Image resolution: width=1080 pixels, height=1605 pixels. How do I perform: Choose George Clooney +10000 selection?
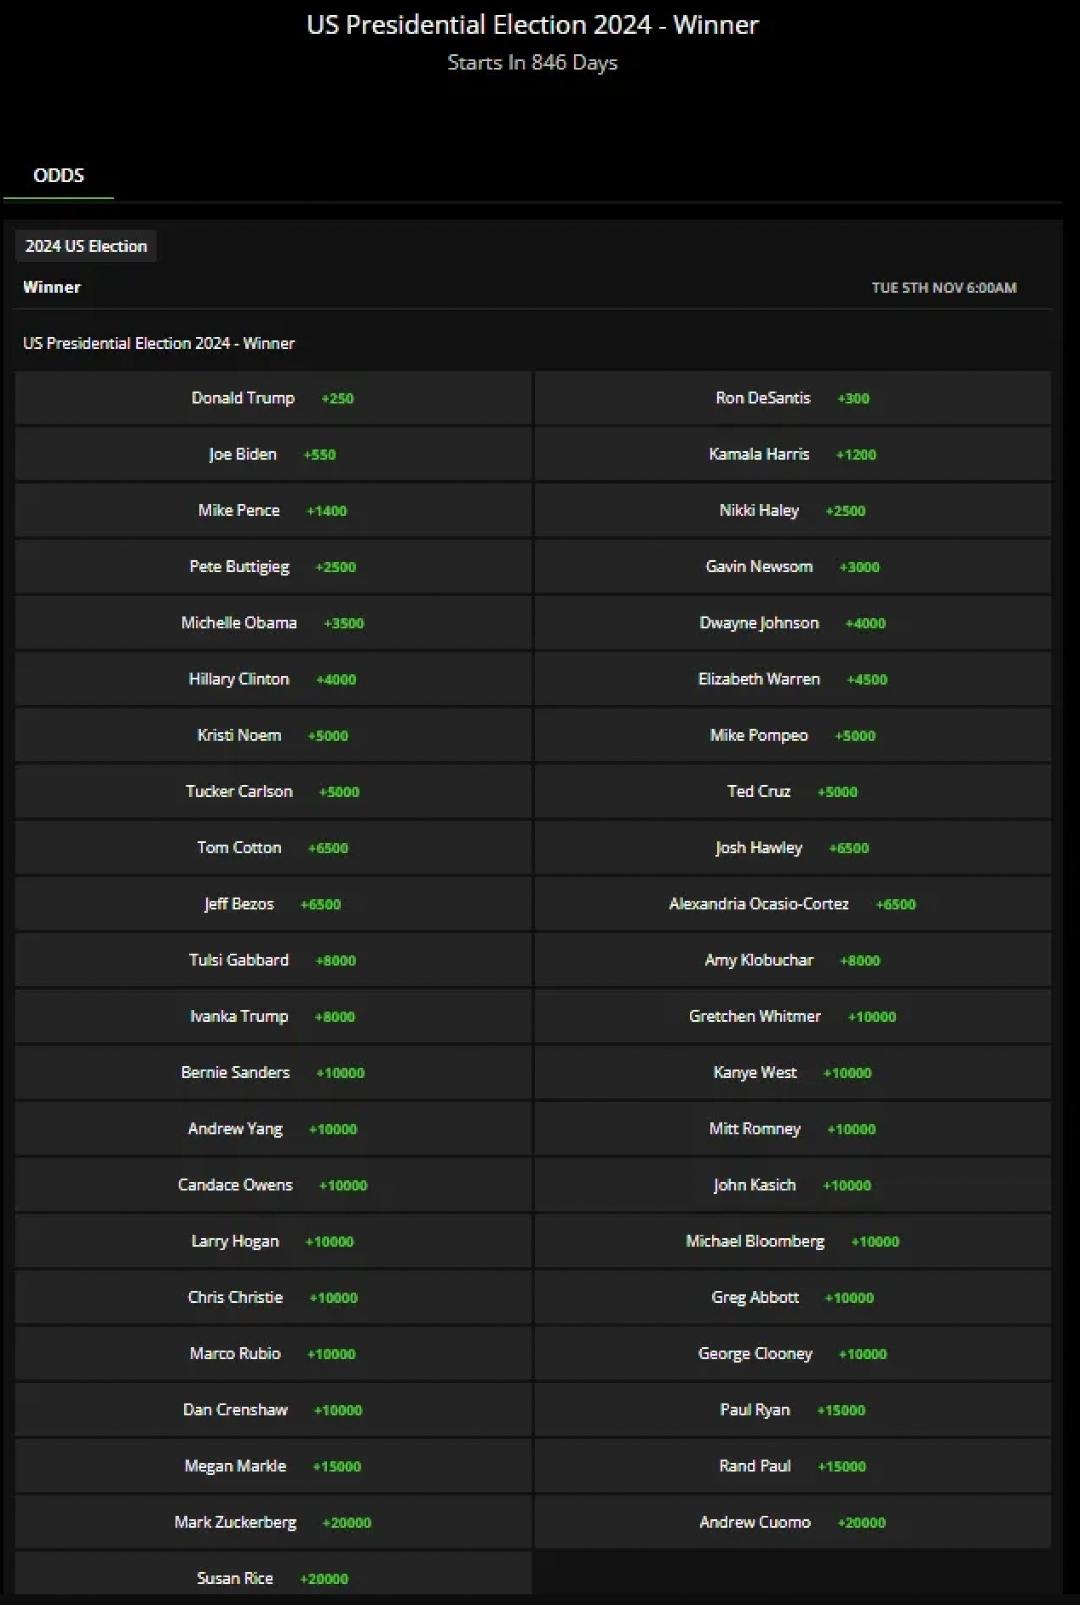tap(792, 1353)
